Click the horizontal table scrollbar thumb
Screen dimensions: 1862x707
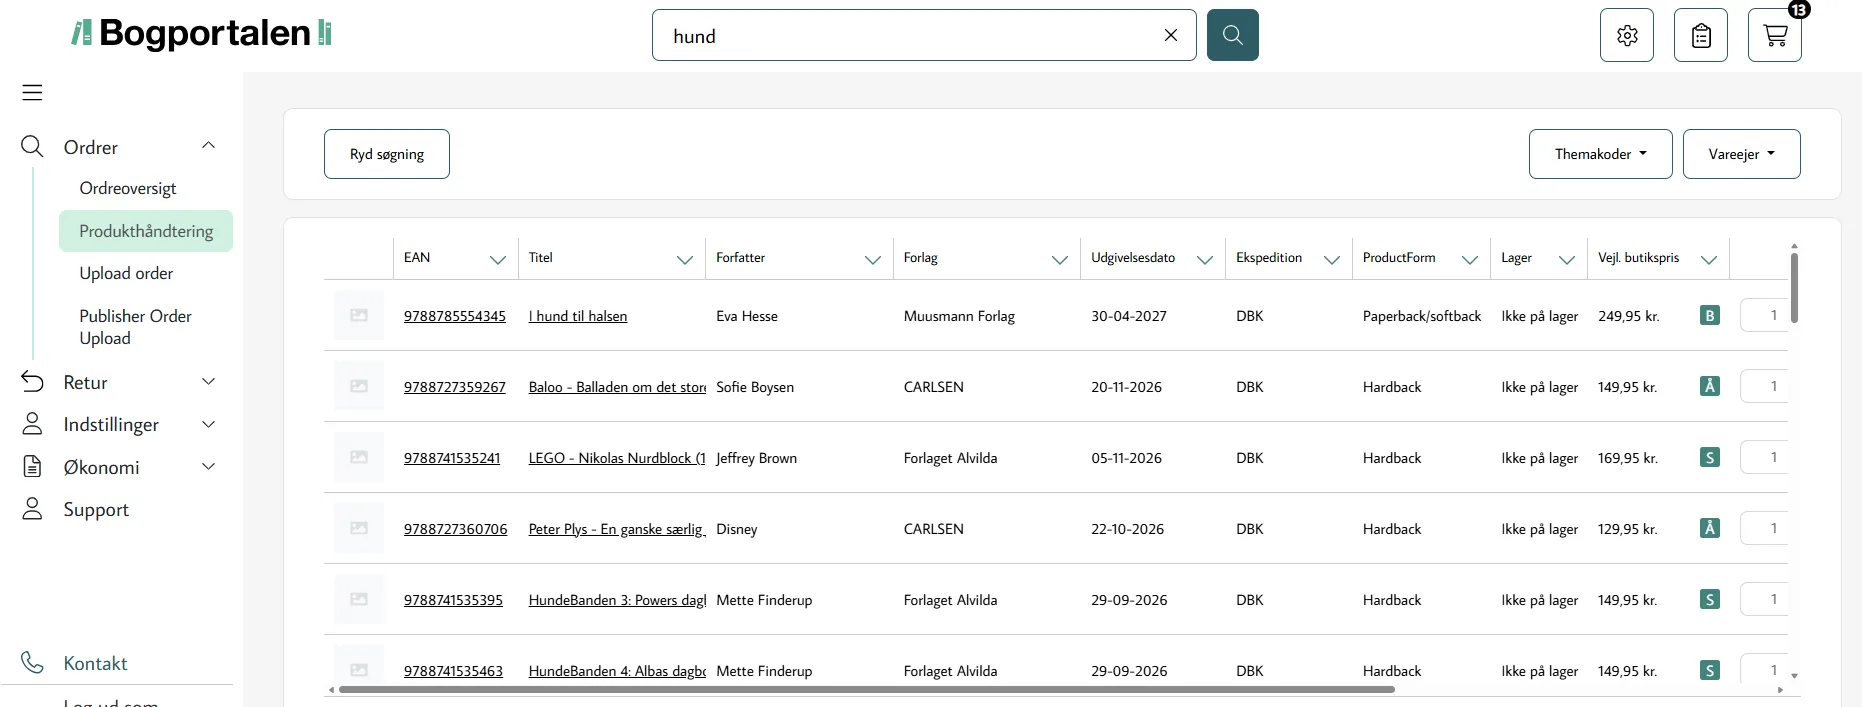(x=866, y=689)
